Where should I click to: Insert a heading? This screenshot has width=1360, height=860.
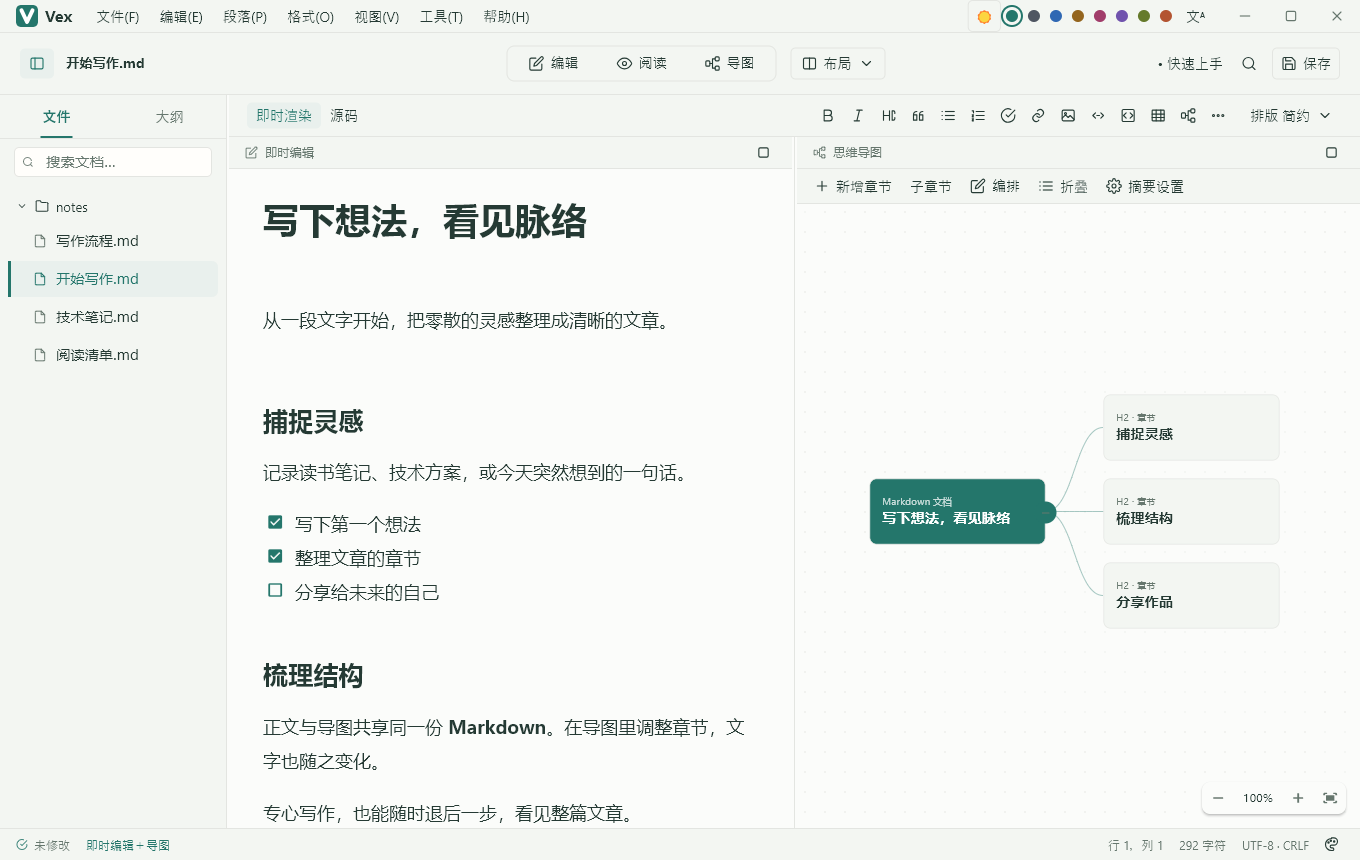pos(888,115)
